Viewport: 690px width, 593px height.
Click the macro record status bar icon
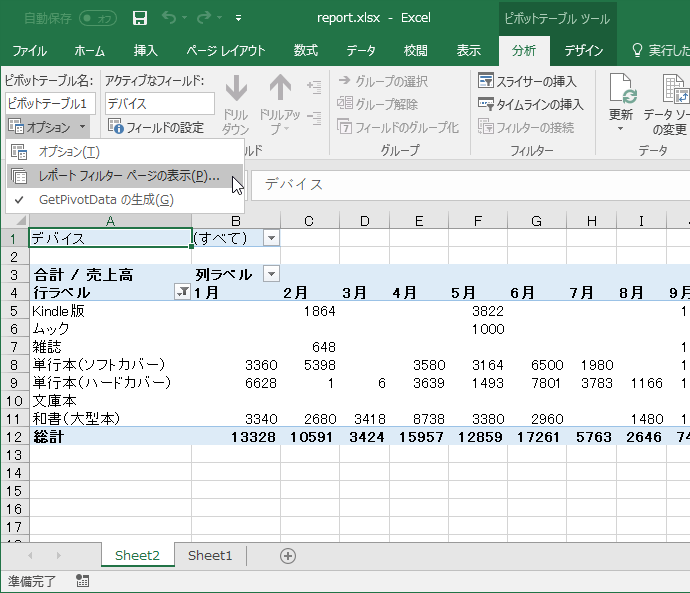(82, 581)
